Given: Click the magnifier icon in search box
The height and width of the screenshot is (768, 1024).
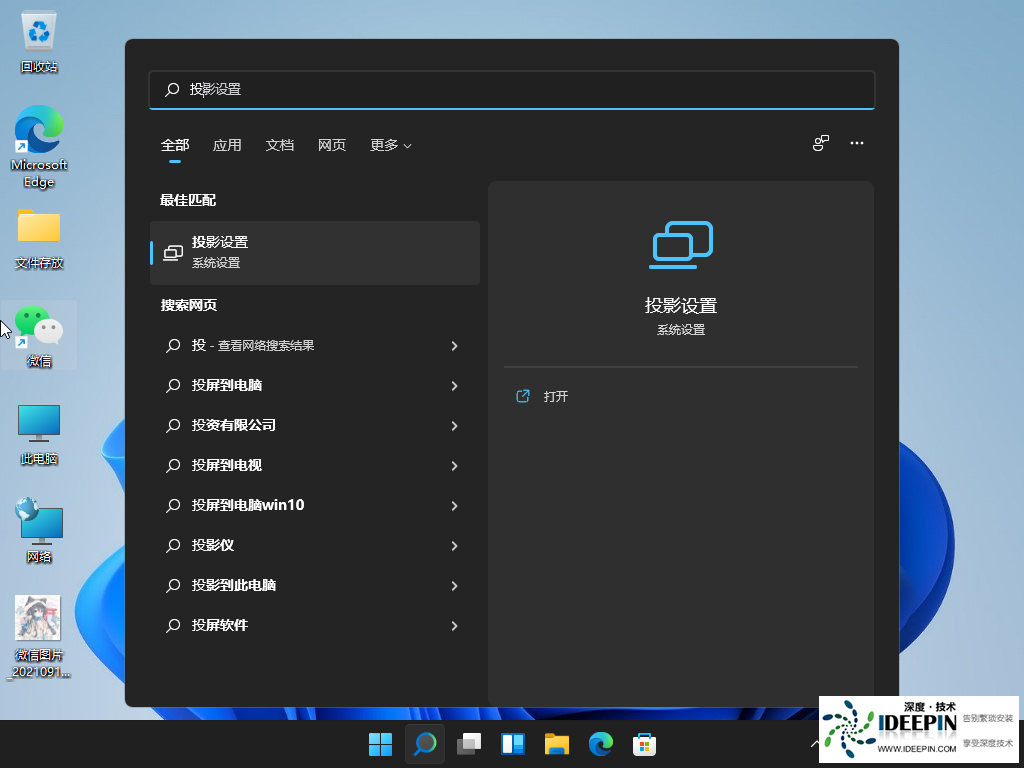Looking at the screenshot, I should coord(172,89).
